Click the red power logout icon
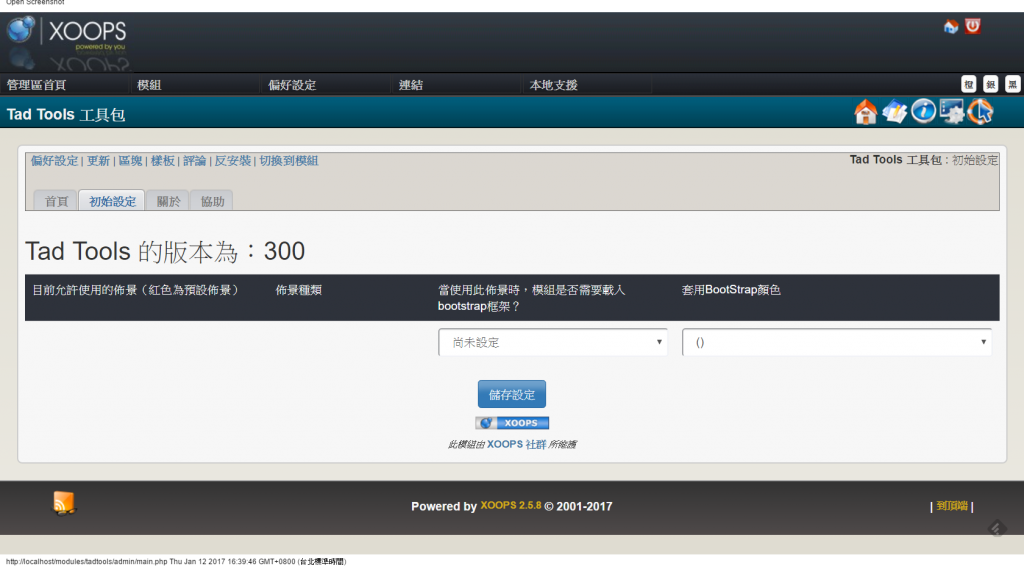 [x=973, y=27]
